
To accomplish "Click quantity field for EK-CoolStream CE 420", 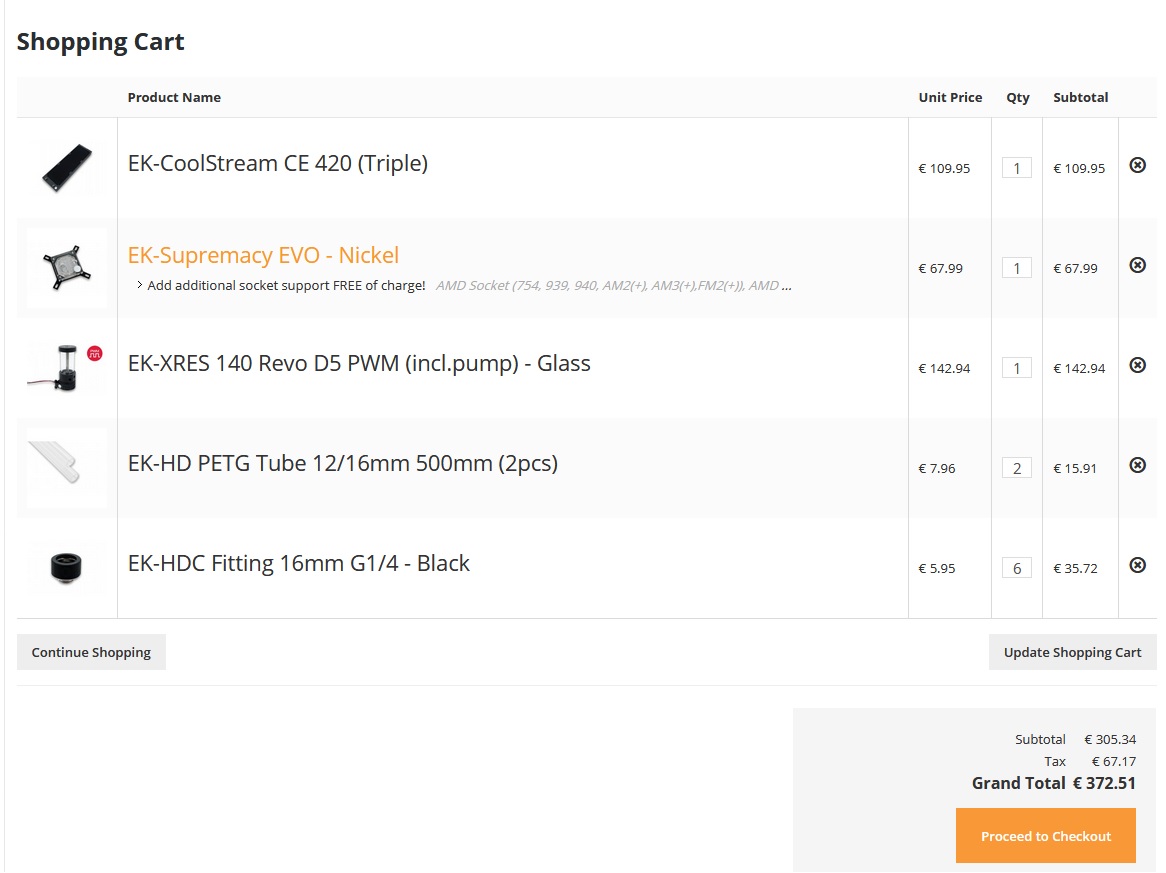I will tap(1017, 168).
